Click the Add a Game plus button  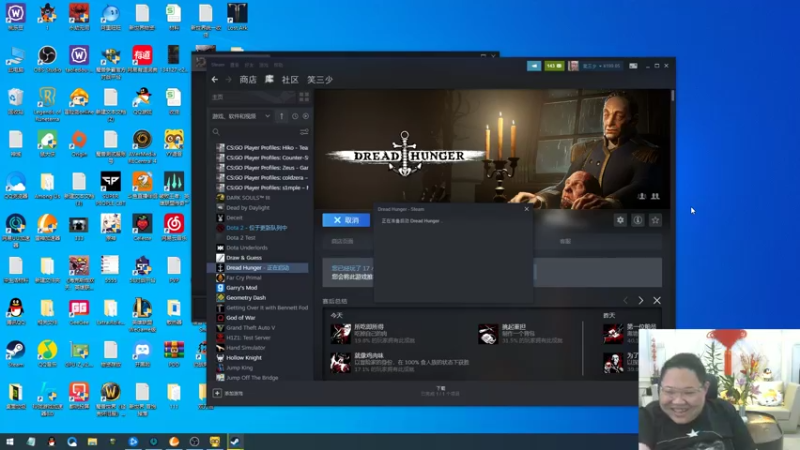point(217,393)
